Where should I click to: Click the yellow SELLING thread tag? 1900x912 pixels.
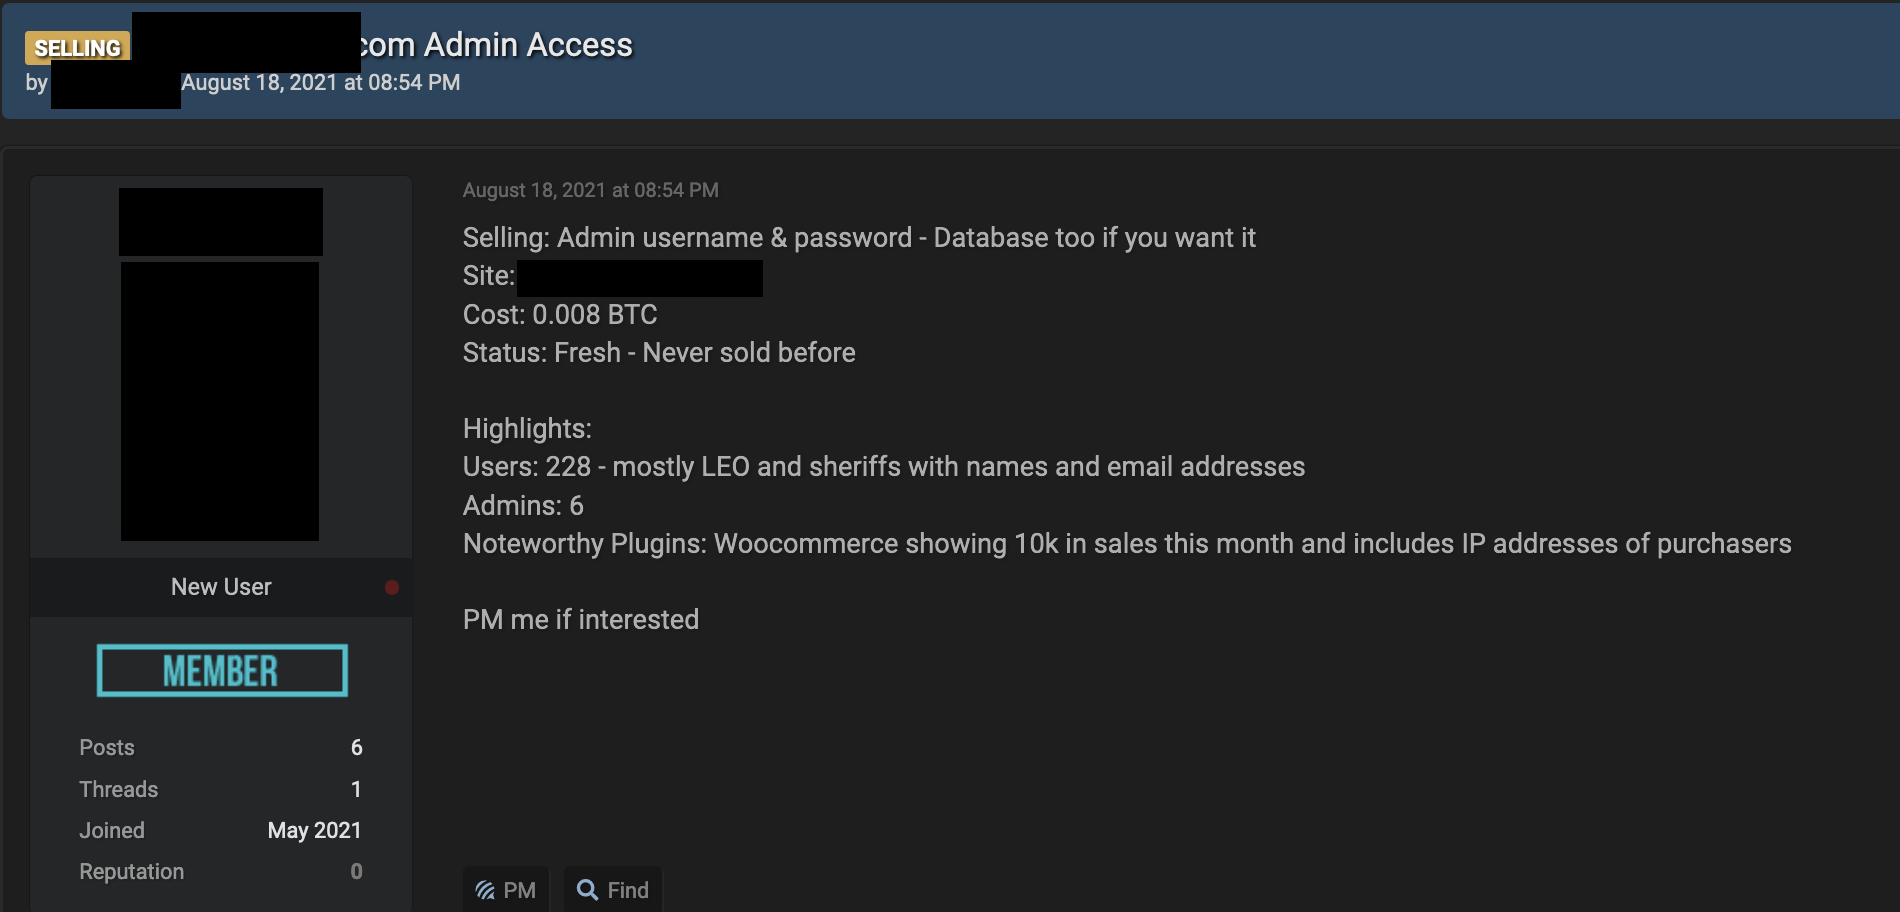tap(77, 47)
